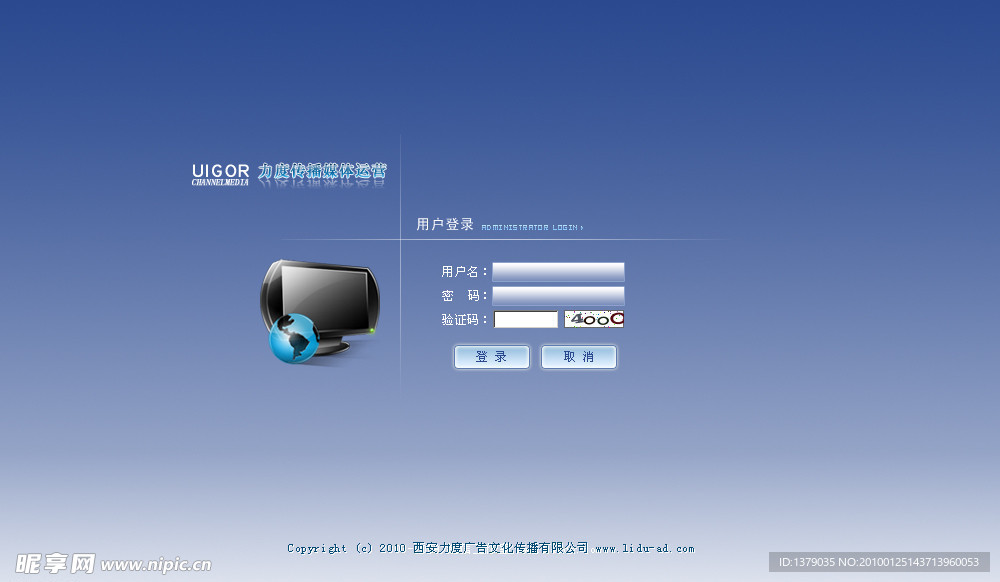This screenshot has height=582, width=1000.
Task: Click the ID and NO image info text
Action: pos(879,562)
